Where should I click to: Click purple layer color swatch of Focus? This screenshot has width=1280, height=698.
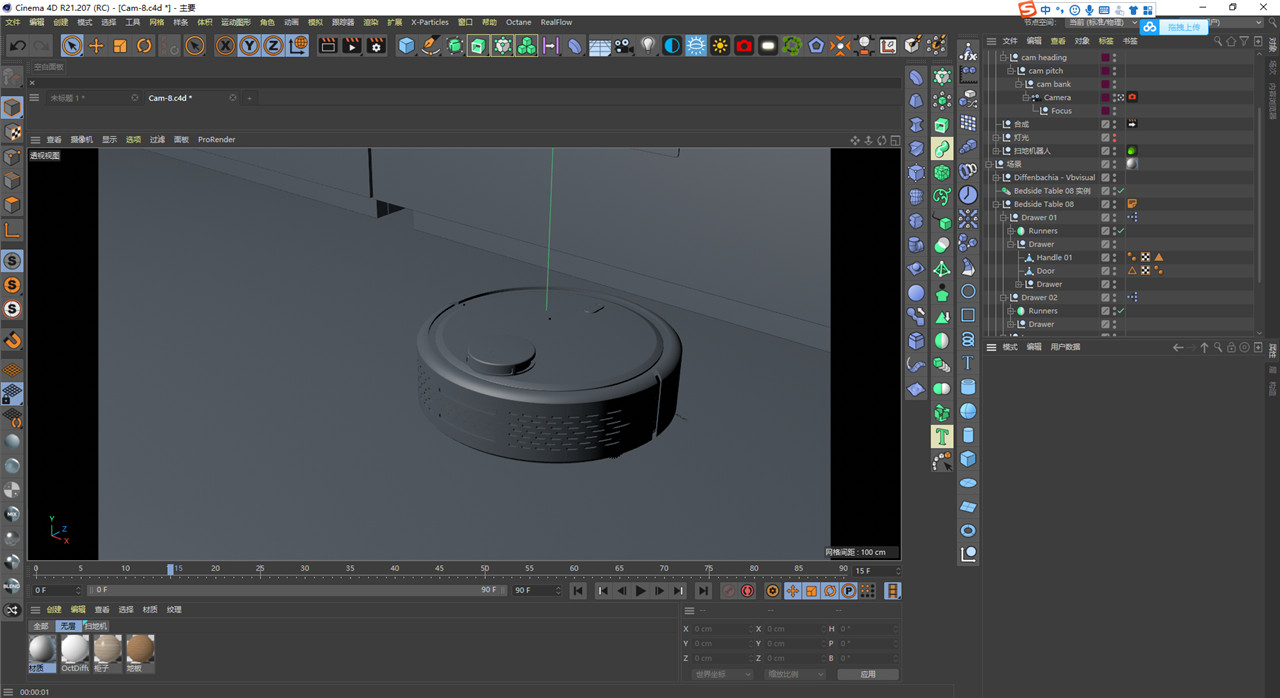point(1106,111)
